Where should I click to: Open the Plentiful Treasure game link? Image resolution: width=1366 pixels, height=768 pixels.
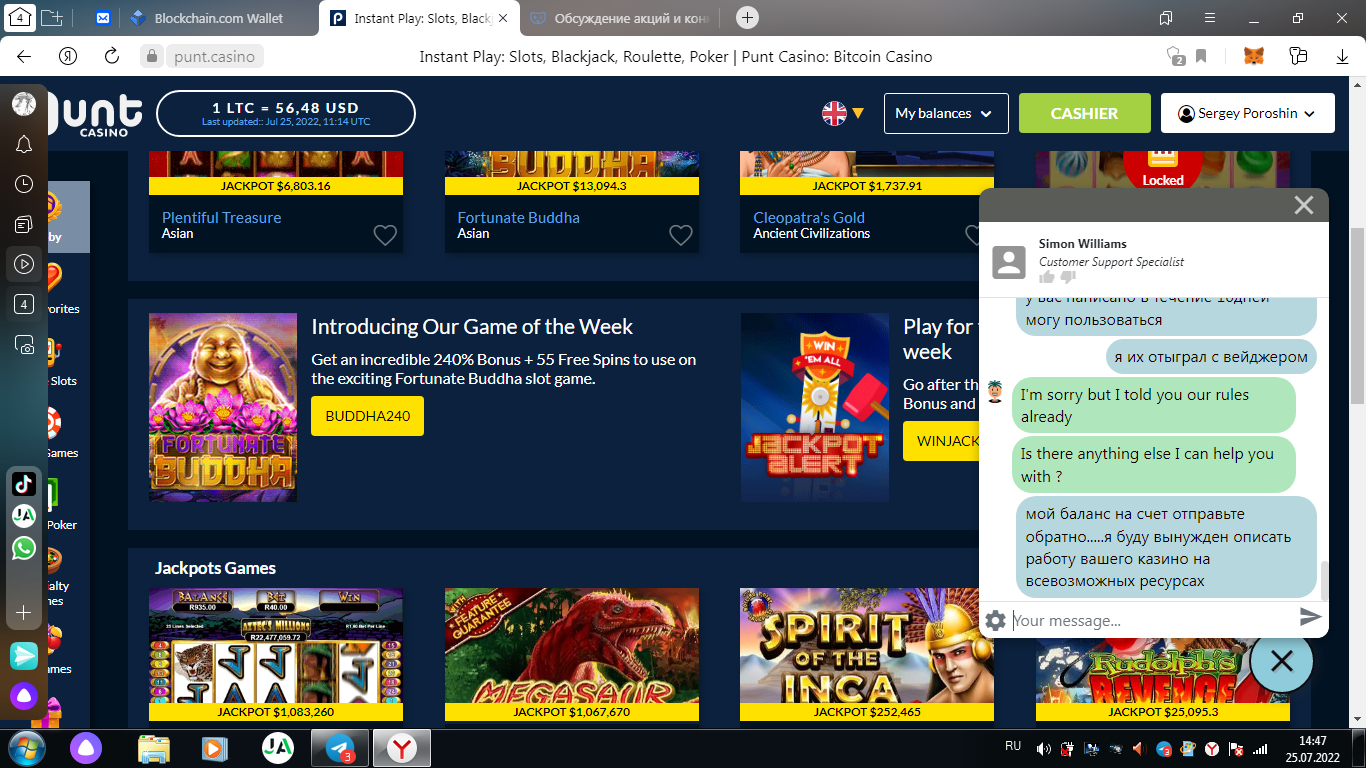pos(221,217)
